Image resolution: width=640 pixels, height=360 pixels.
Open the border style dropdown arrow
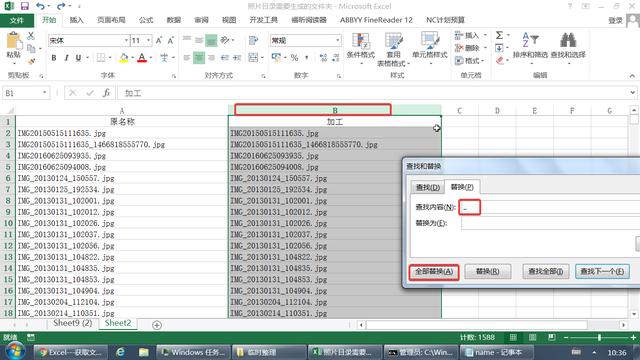(110, 58)
